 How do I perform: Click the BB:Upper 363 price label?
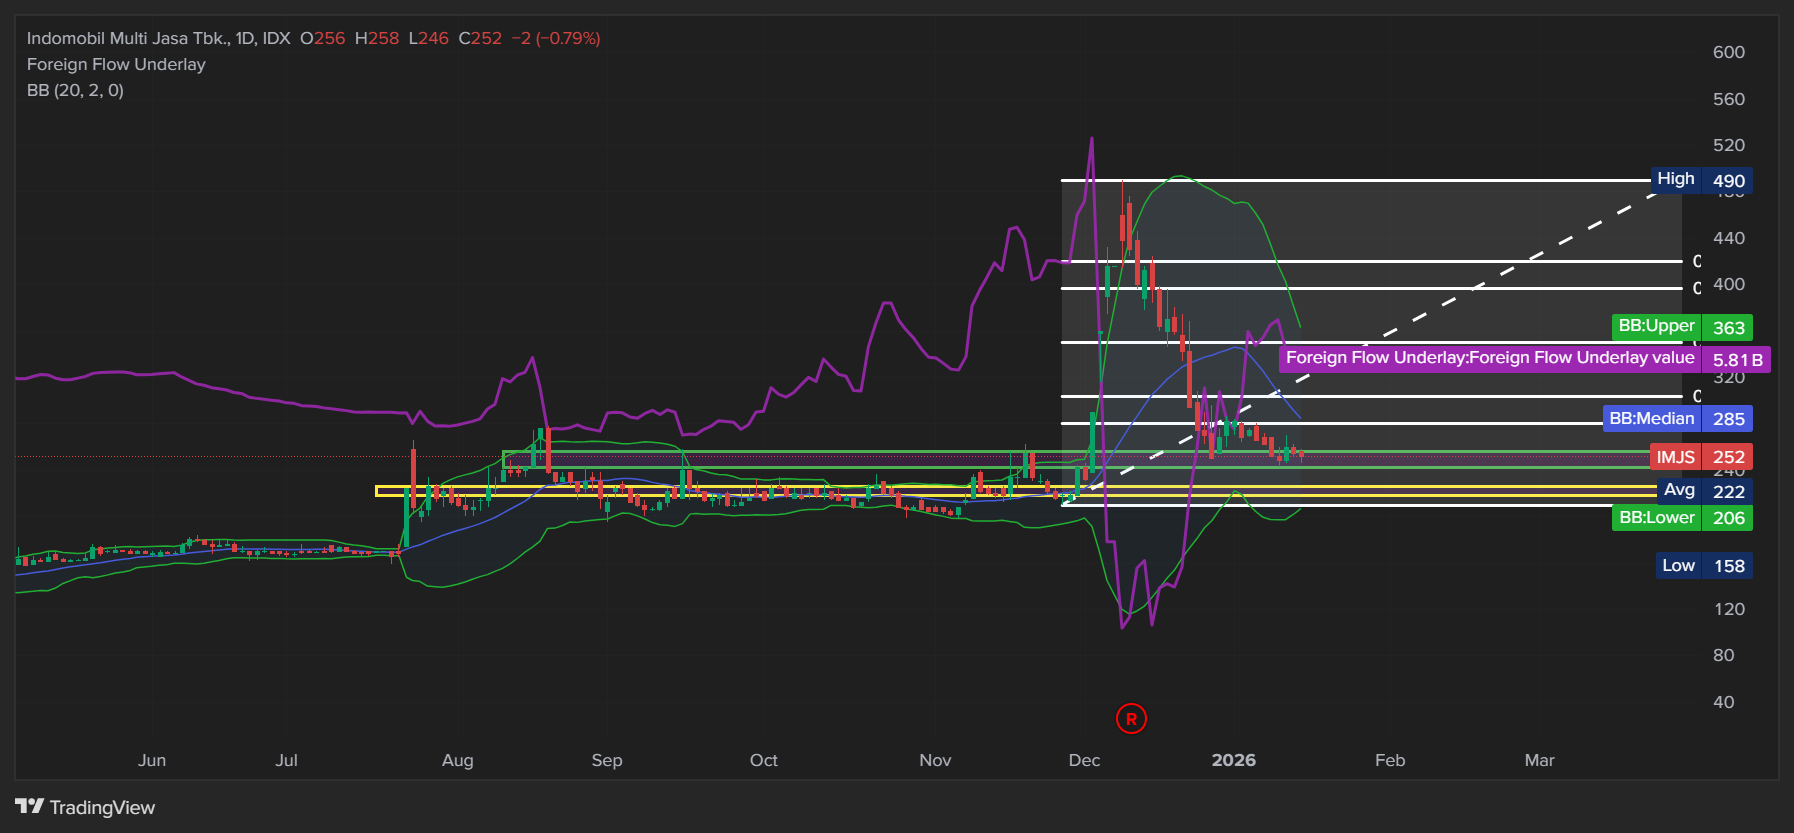point(1682,327)
